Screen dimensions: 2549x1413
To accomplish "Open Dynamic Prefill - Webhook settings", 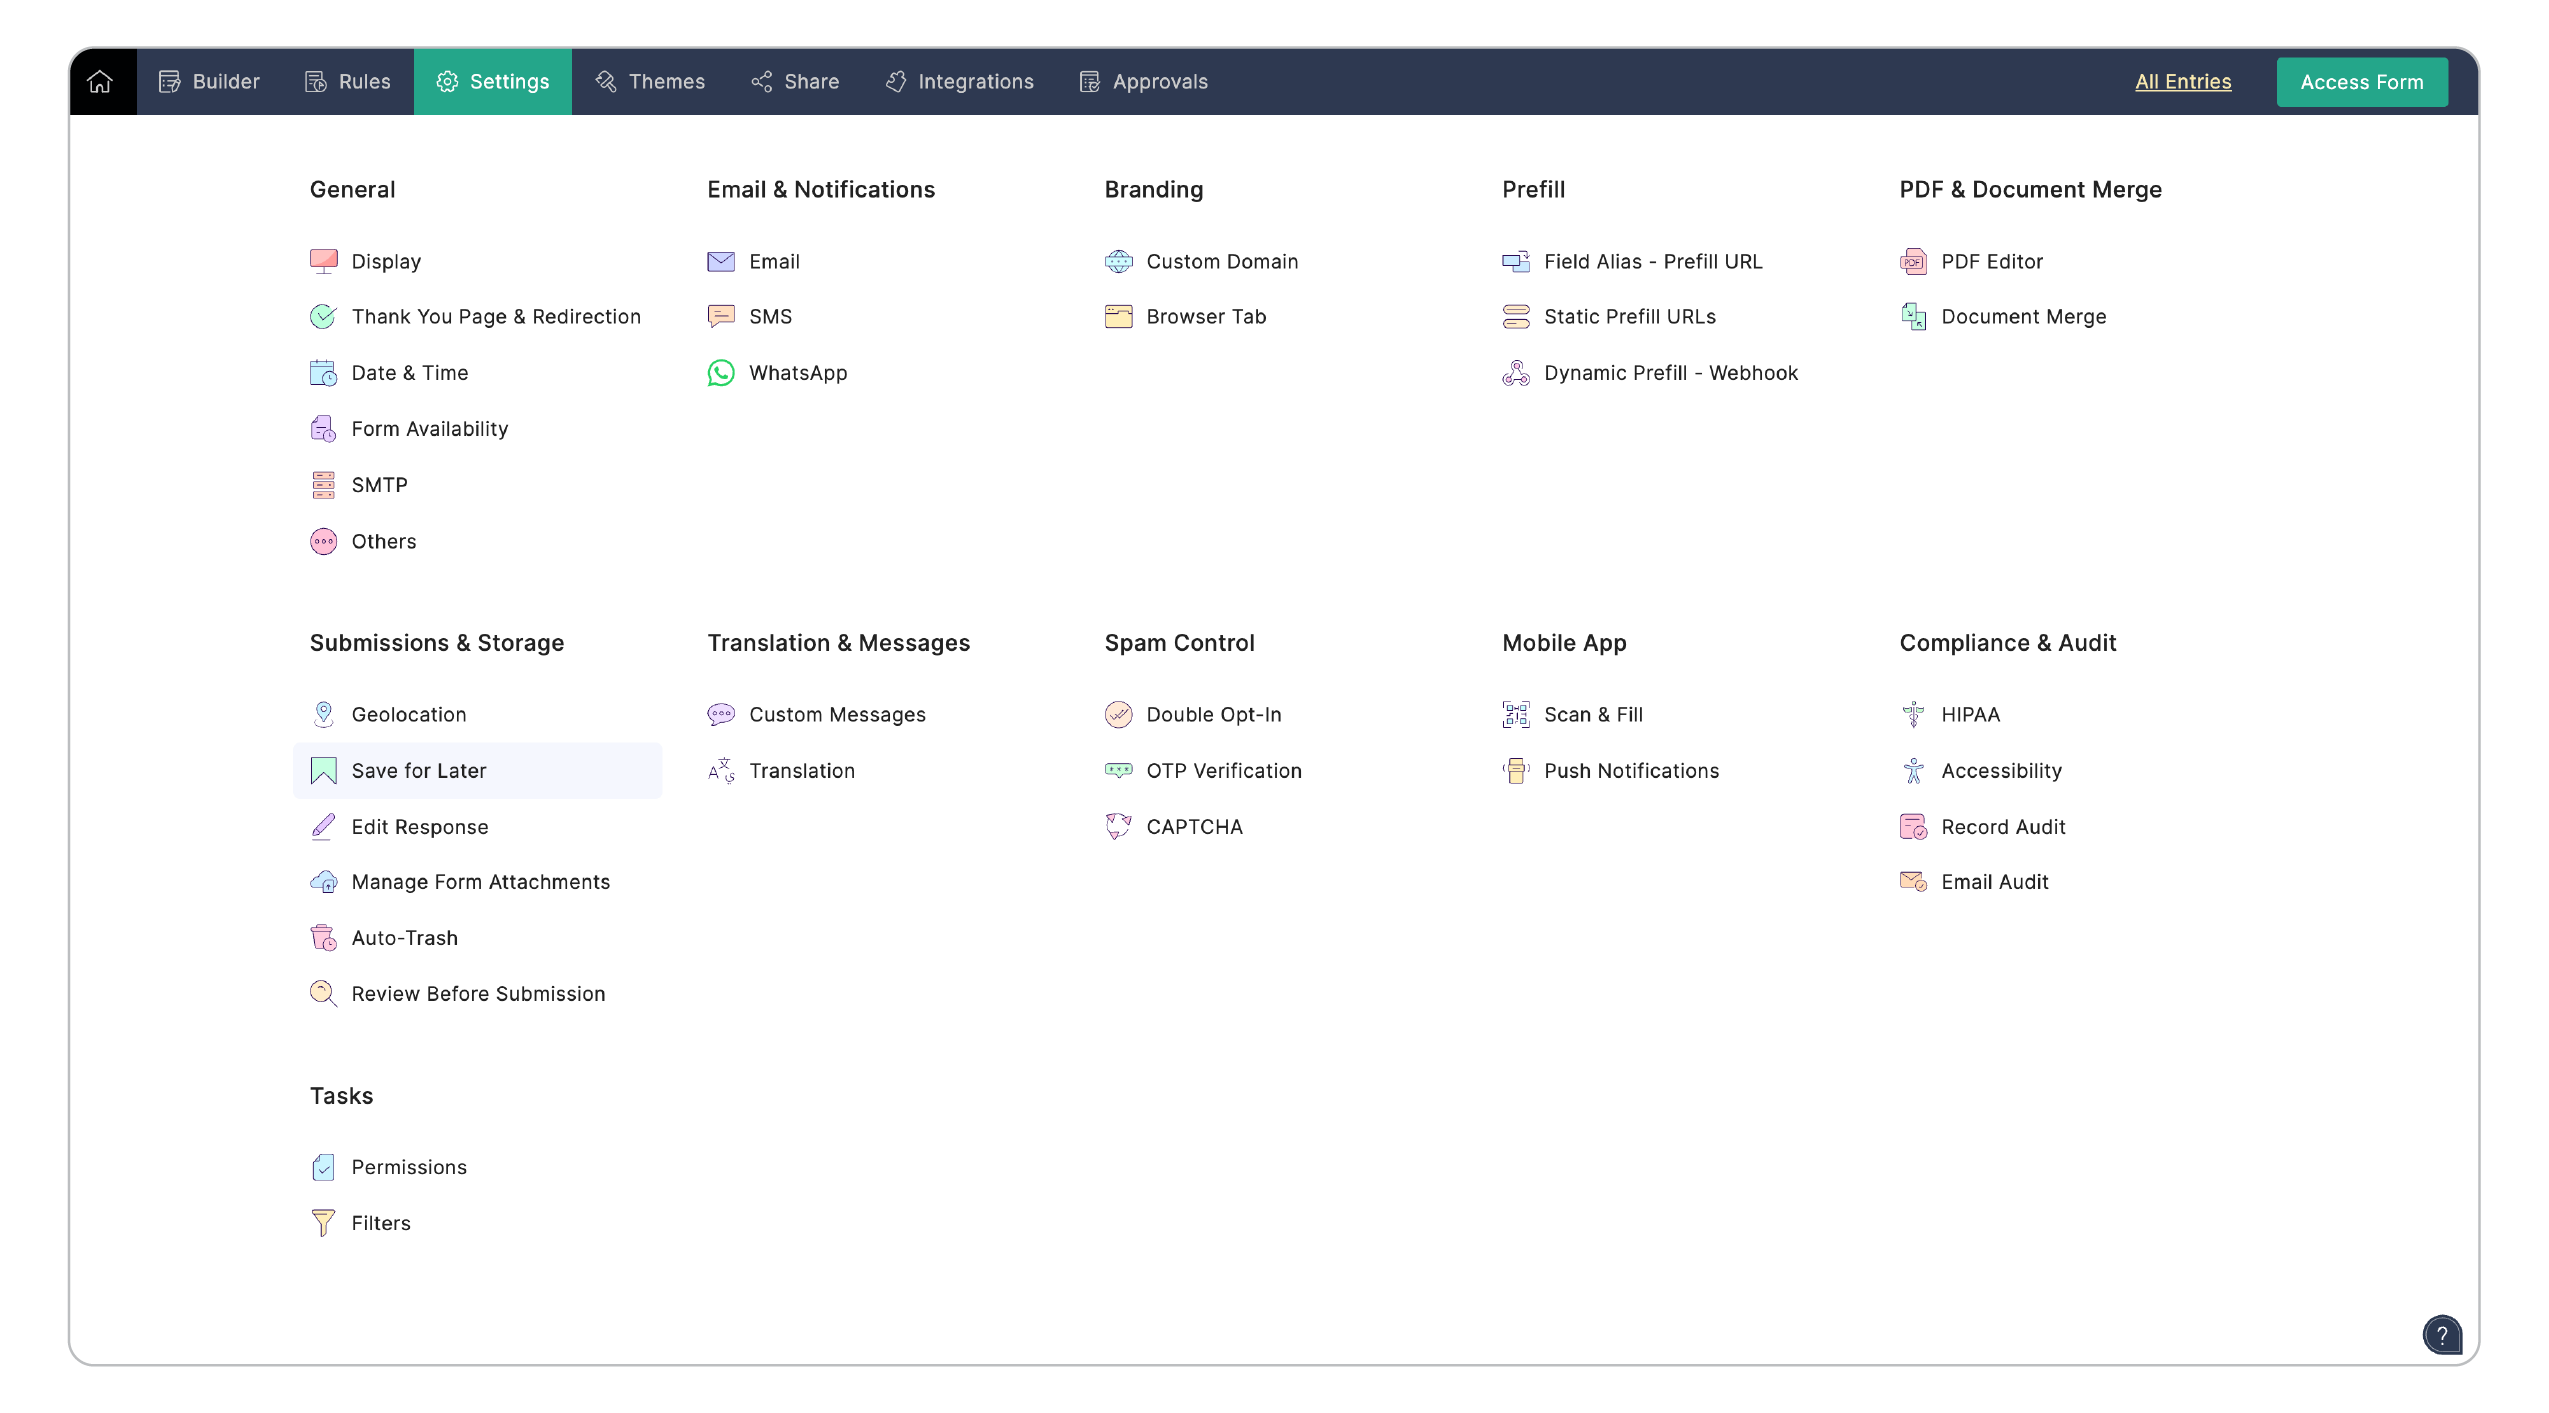I will pyautogui.click(x=1670, y=372).
